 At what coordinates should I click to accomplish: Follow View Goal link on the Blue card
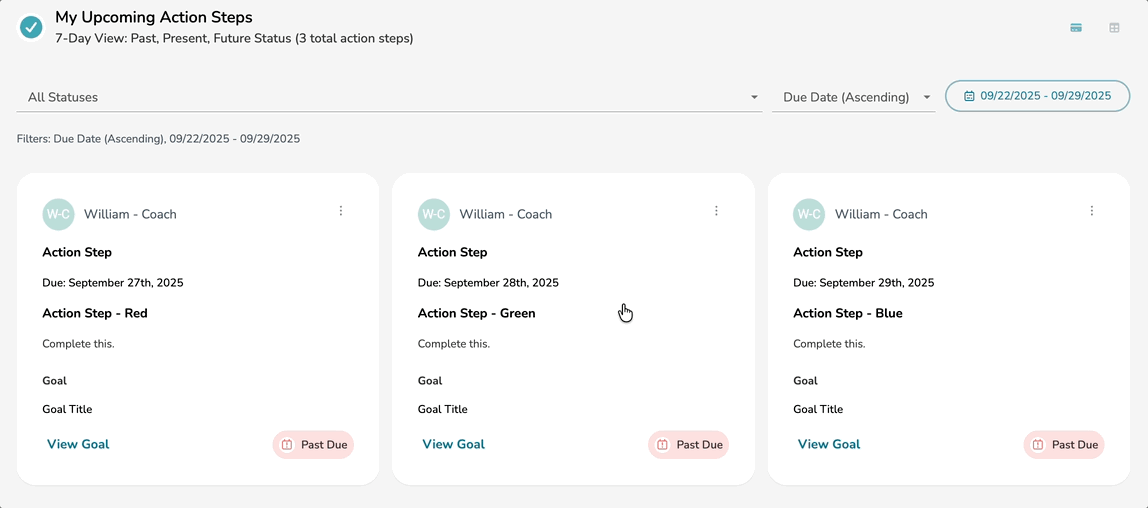[x=829, y=444]
